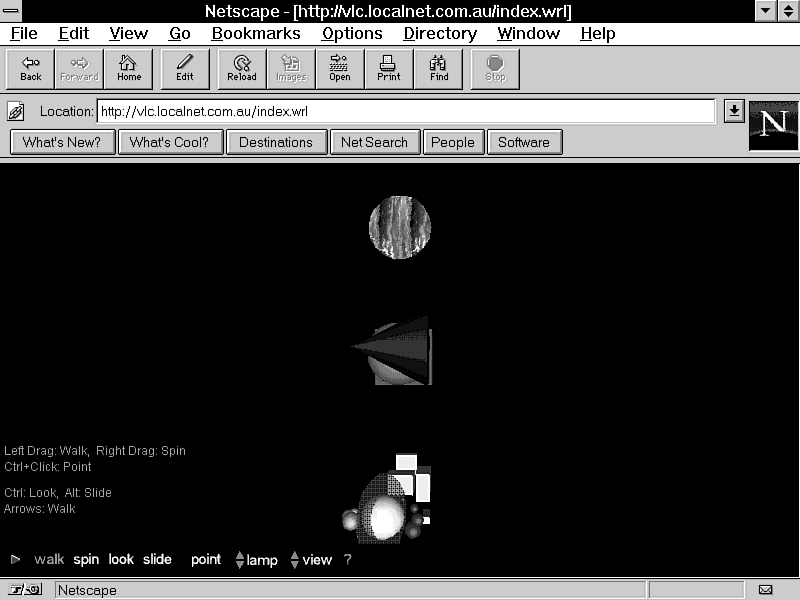Viewport: 800px width, 600px height.
Task: Switch to spin navigation mode
Action: [x=86, y=560]
